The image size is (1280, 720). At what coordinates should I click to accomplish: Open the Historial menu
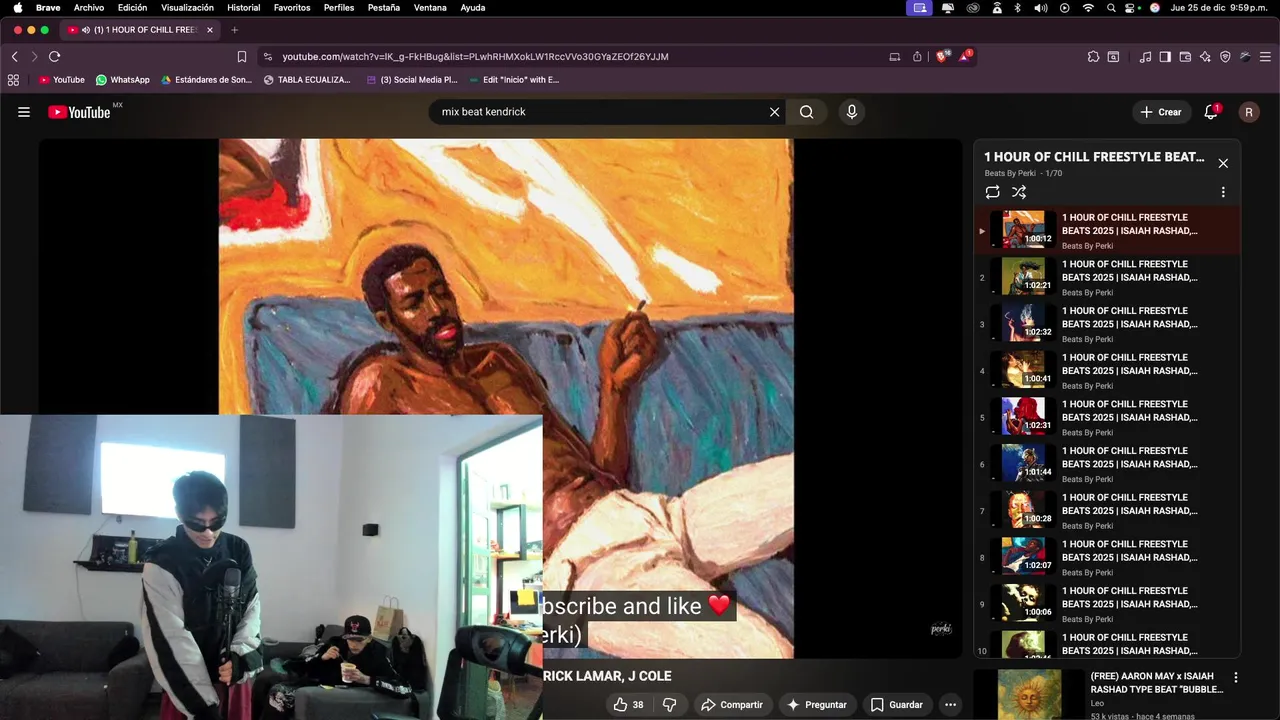(x=243, y=8)
